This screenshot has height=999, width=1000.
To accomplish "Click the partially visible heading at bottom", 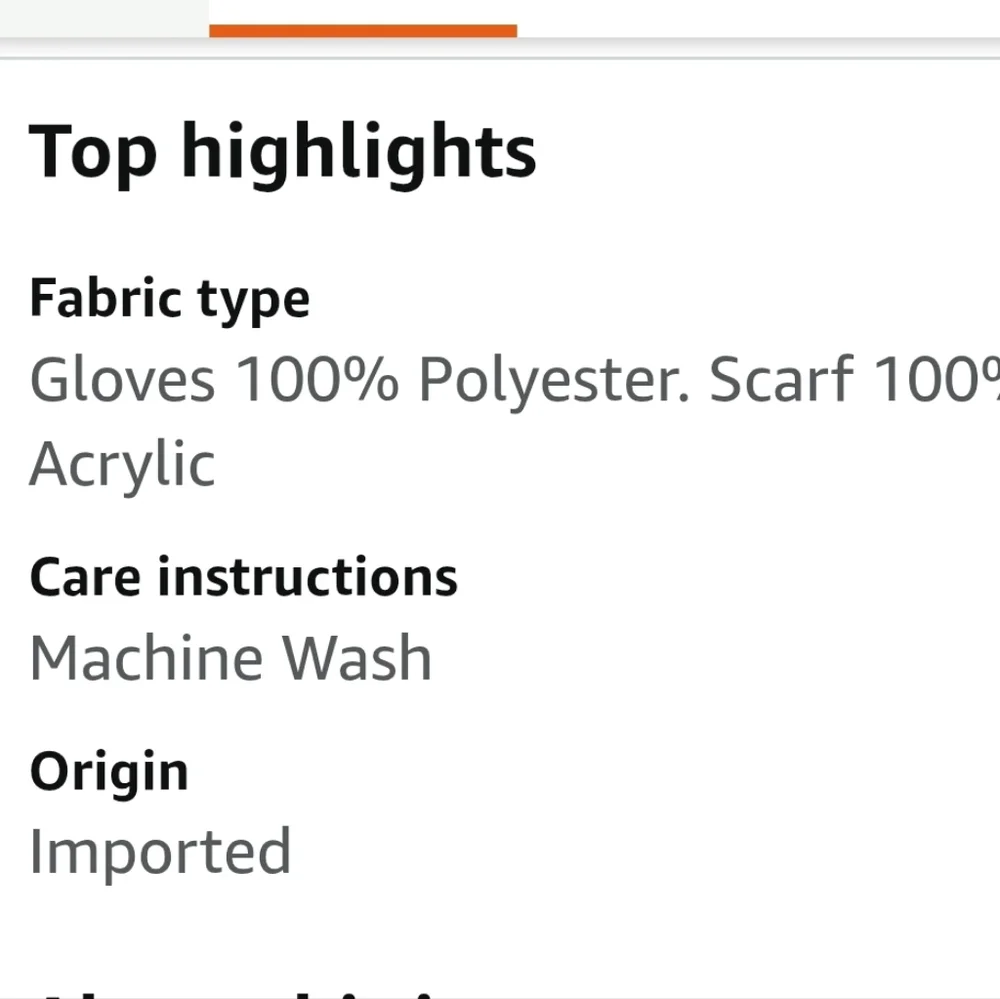I will 240,992.
